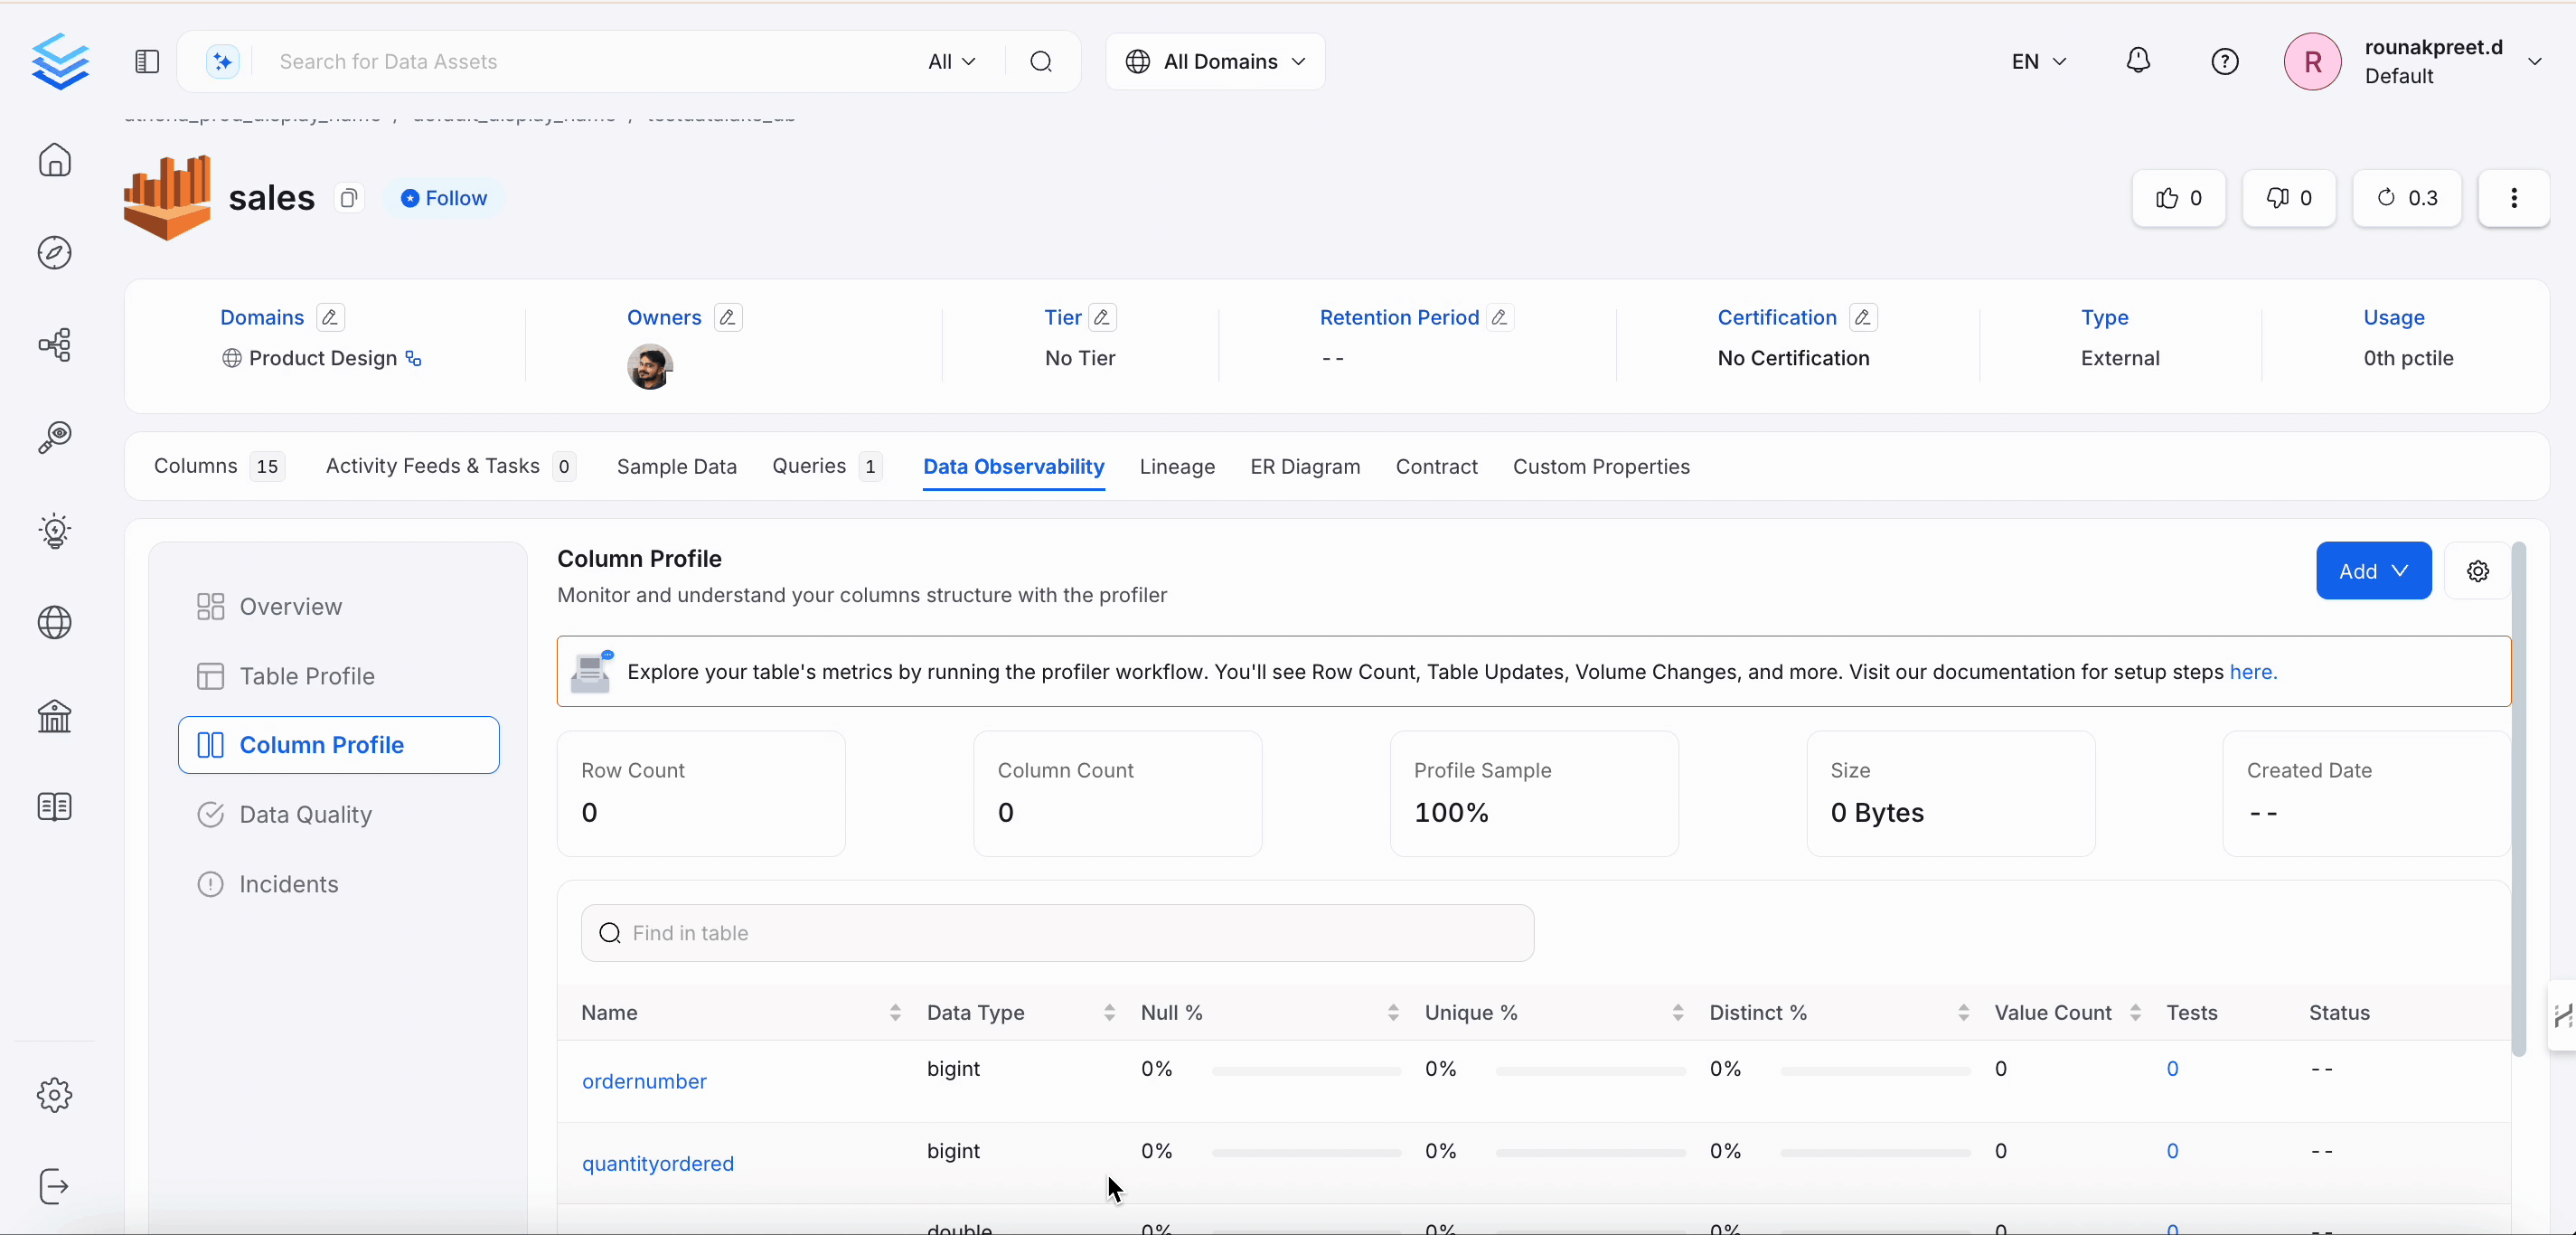Click the thumbs down dislike button
Image resolution: width=2576 pixels, height=1235 pixels.
pyautogui.click(x=2288, y=198)
